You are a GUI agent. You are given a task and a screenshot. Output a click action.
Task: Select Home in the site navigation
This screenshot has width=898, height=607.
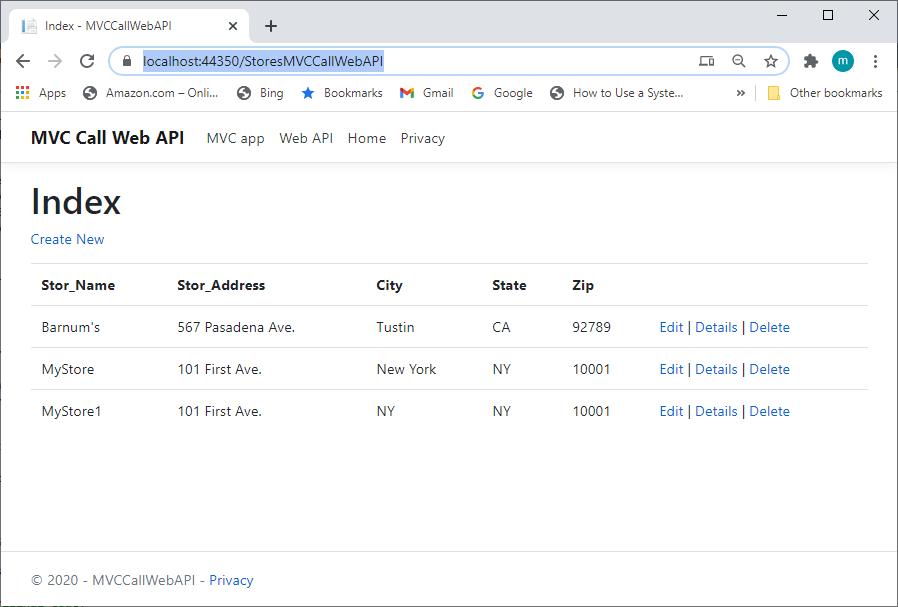coord(366,138)
